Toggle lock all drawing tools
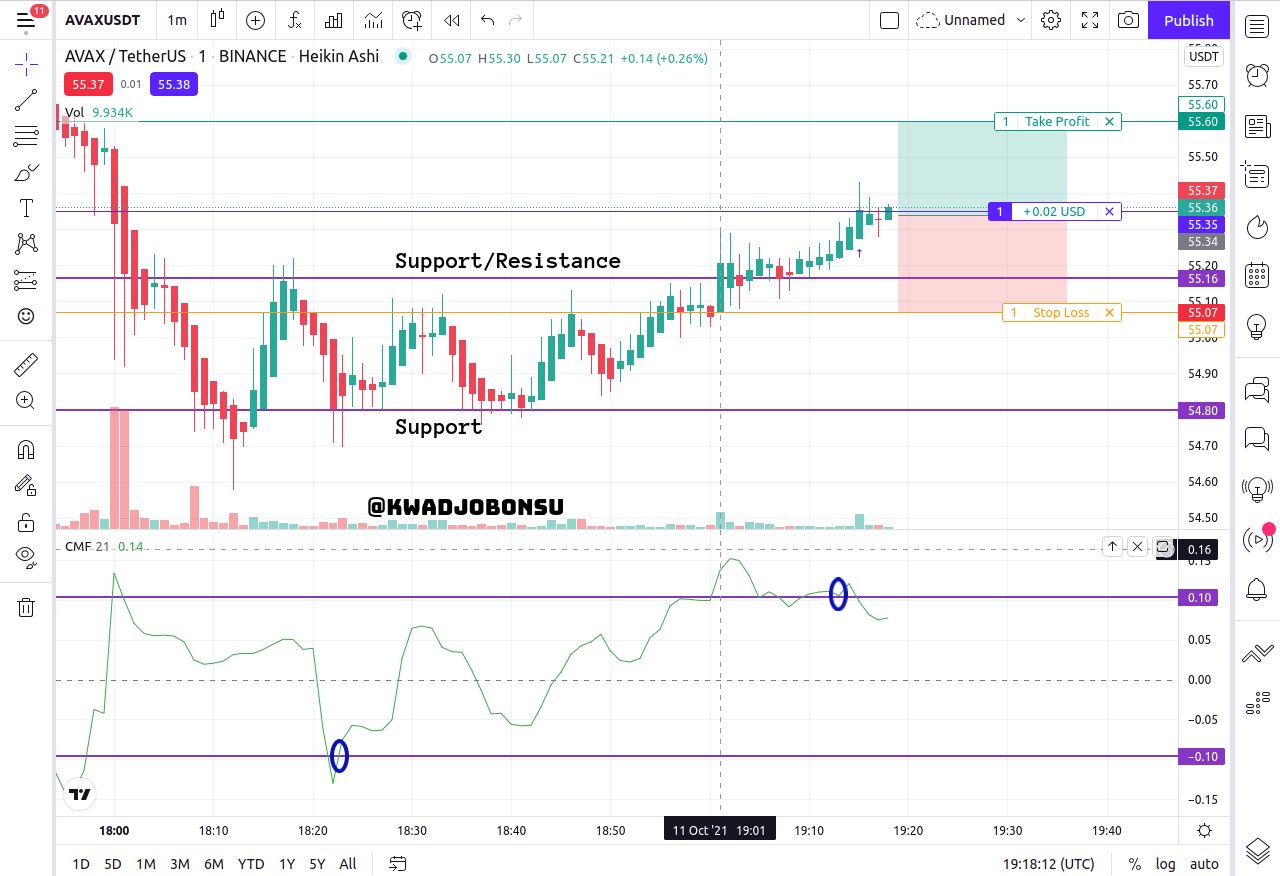1280x876 pixels. [x=26, y=522]
